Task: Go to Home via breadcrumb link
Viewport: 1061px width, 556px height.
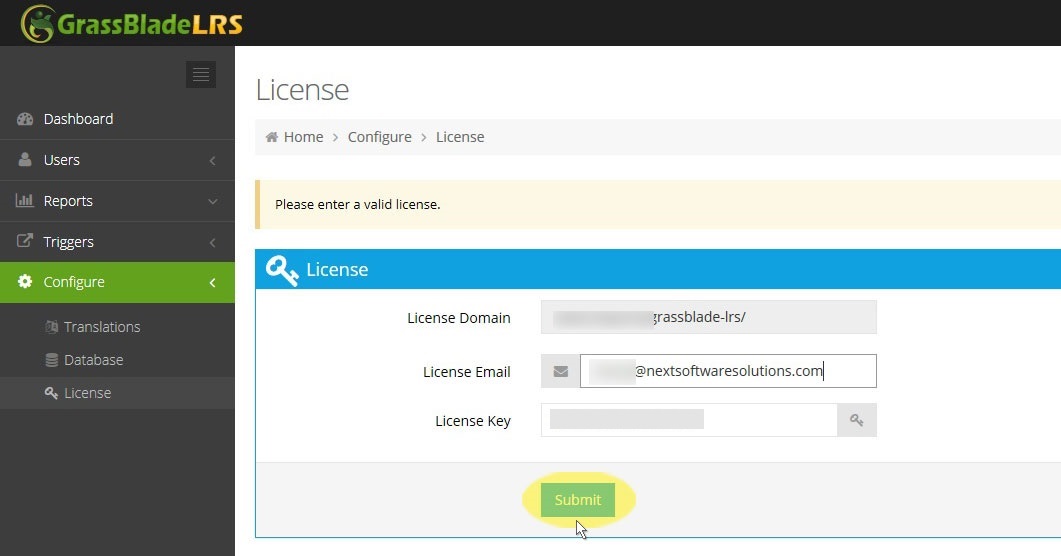Action: (303, 137)
